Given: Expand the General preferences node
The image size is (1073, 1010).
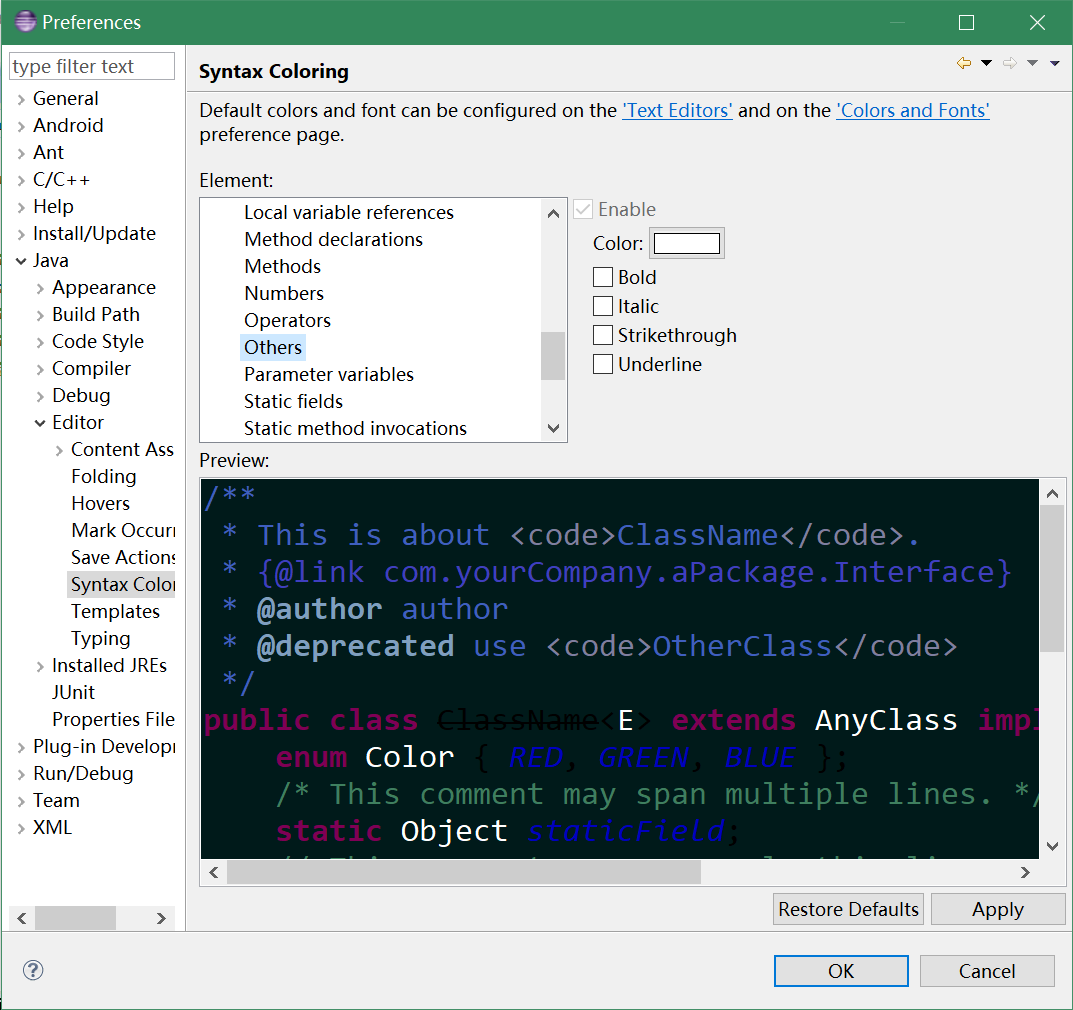Looking at the screenshot, I should coord(21,99).
